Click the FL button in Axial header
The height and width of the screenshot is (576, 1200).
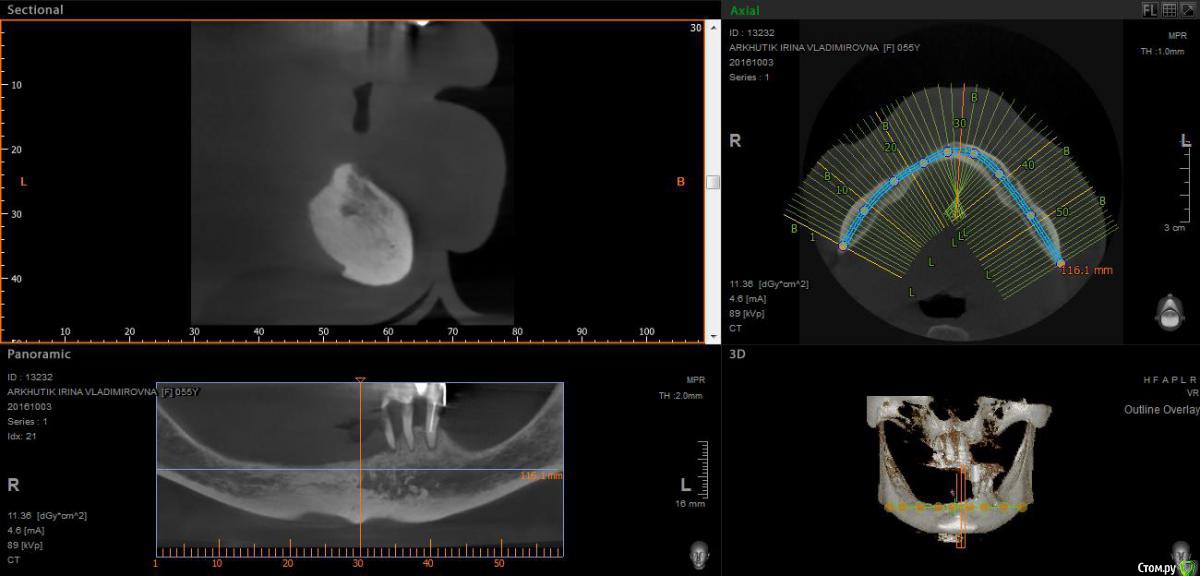[x=1151, y=10]
